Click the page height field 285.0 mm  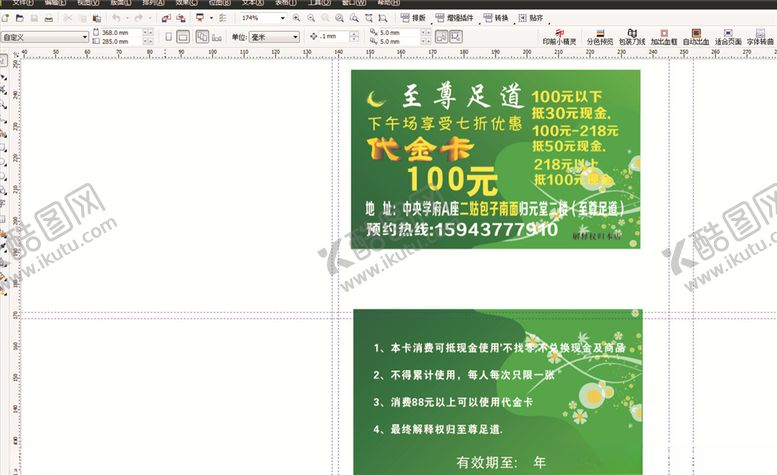pos(121,42)
